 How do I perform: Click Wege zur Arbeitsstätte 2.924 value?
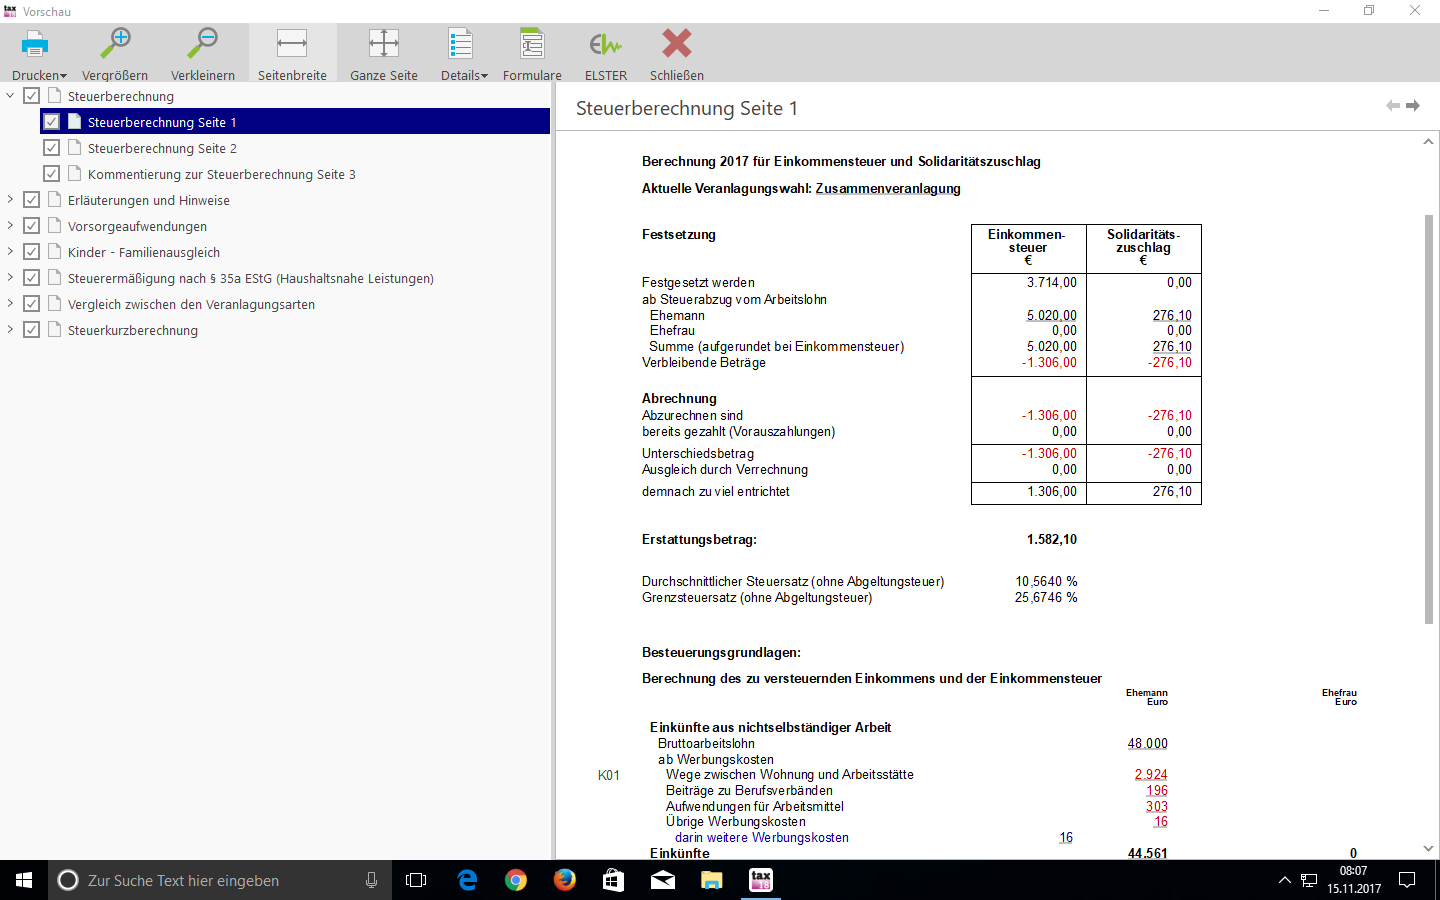(x=1151, y=774)
